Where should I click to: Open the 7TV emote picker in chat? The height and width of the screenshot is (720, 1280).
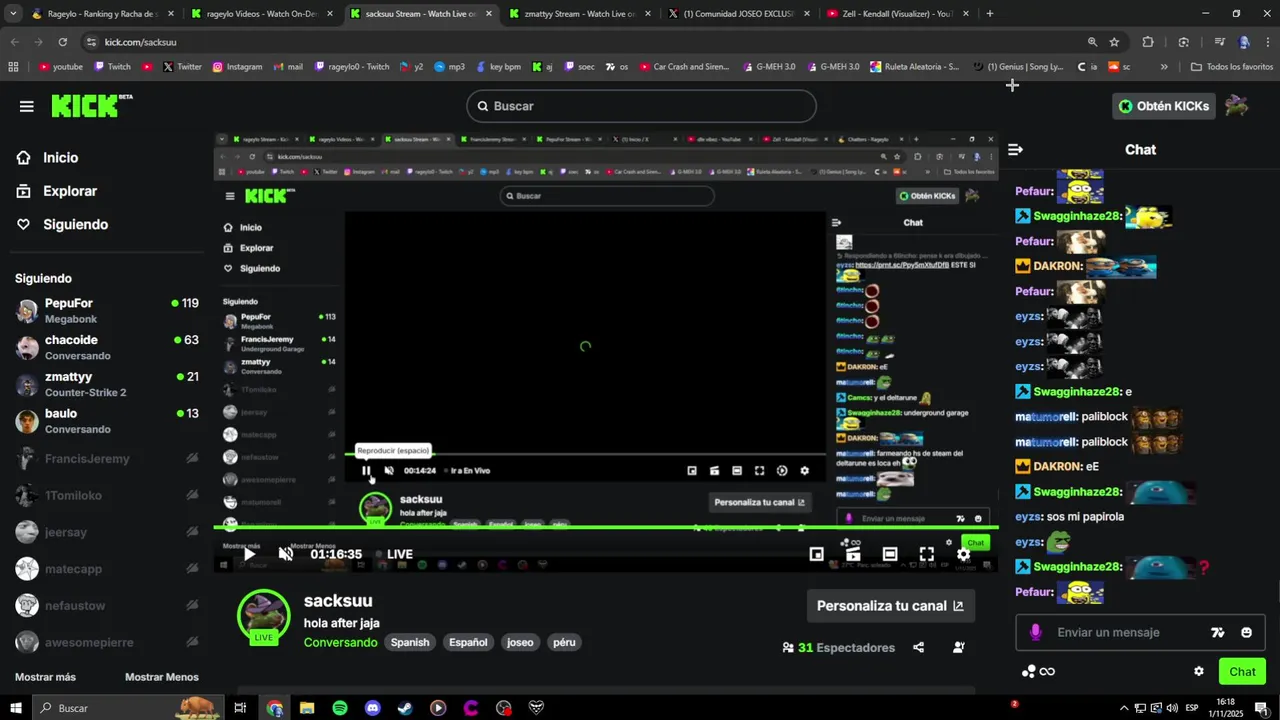click(1217, 632)
